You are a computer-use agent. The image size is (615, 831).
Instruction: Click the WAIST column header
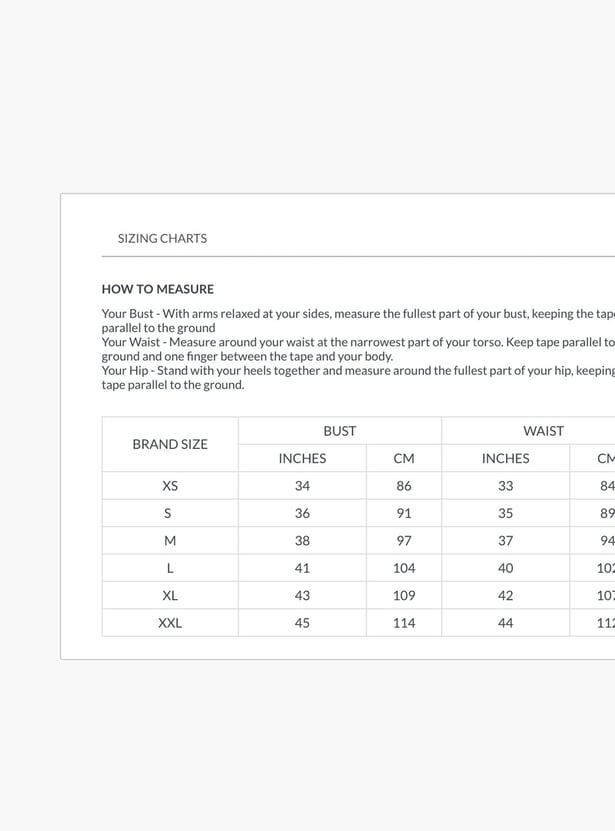pyautogui.click(x=543, y=431)
